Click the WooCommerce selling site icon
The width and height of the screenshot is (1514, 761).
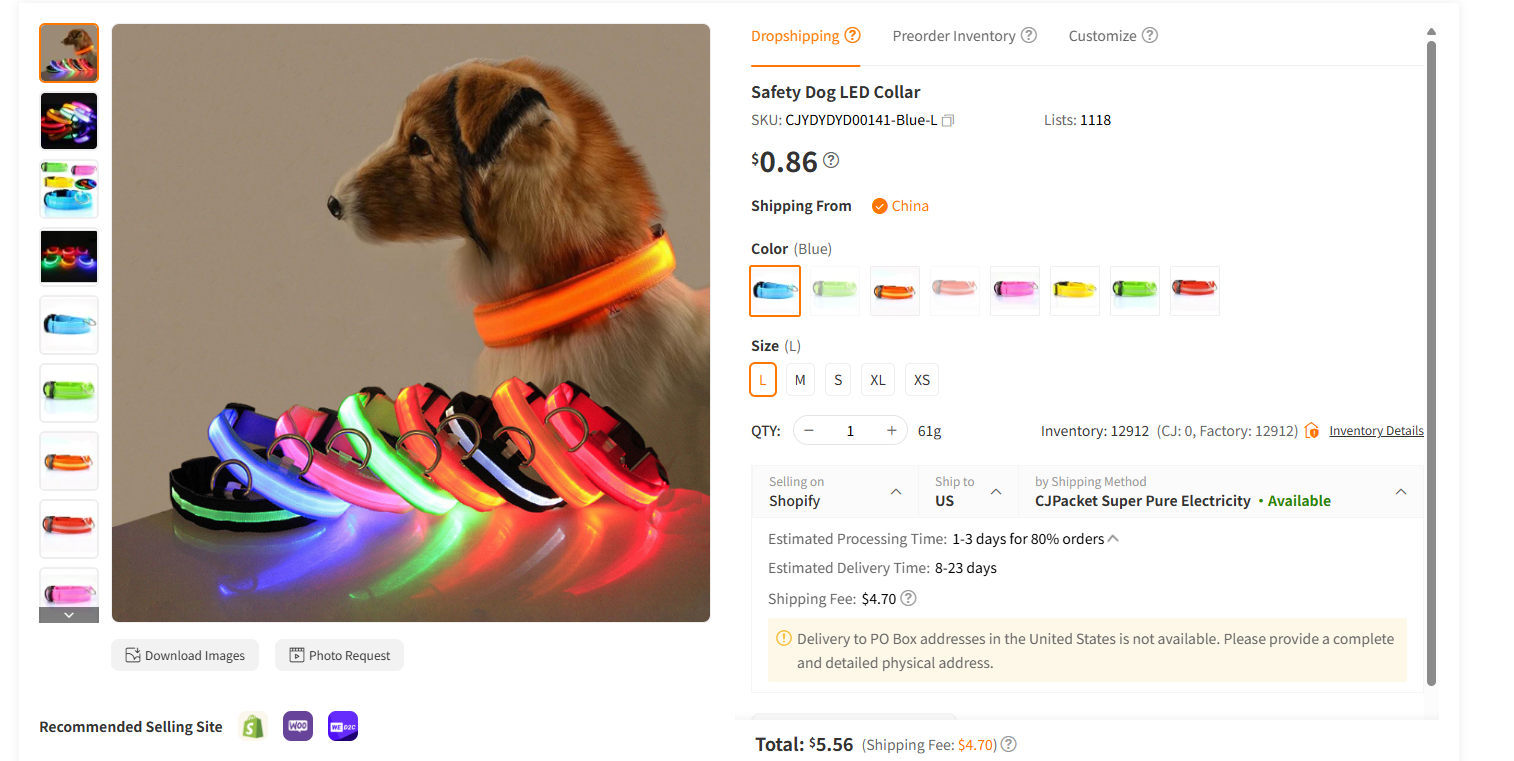pyautogui.click(x=297, y=726)
